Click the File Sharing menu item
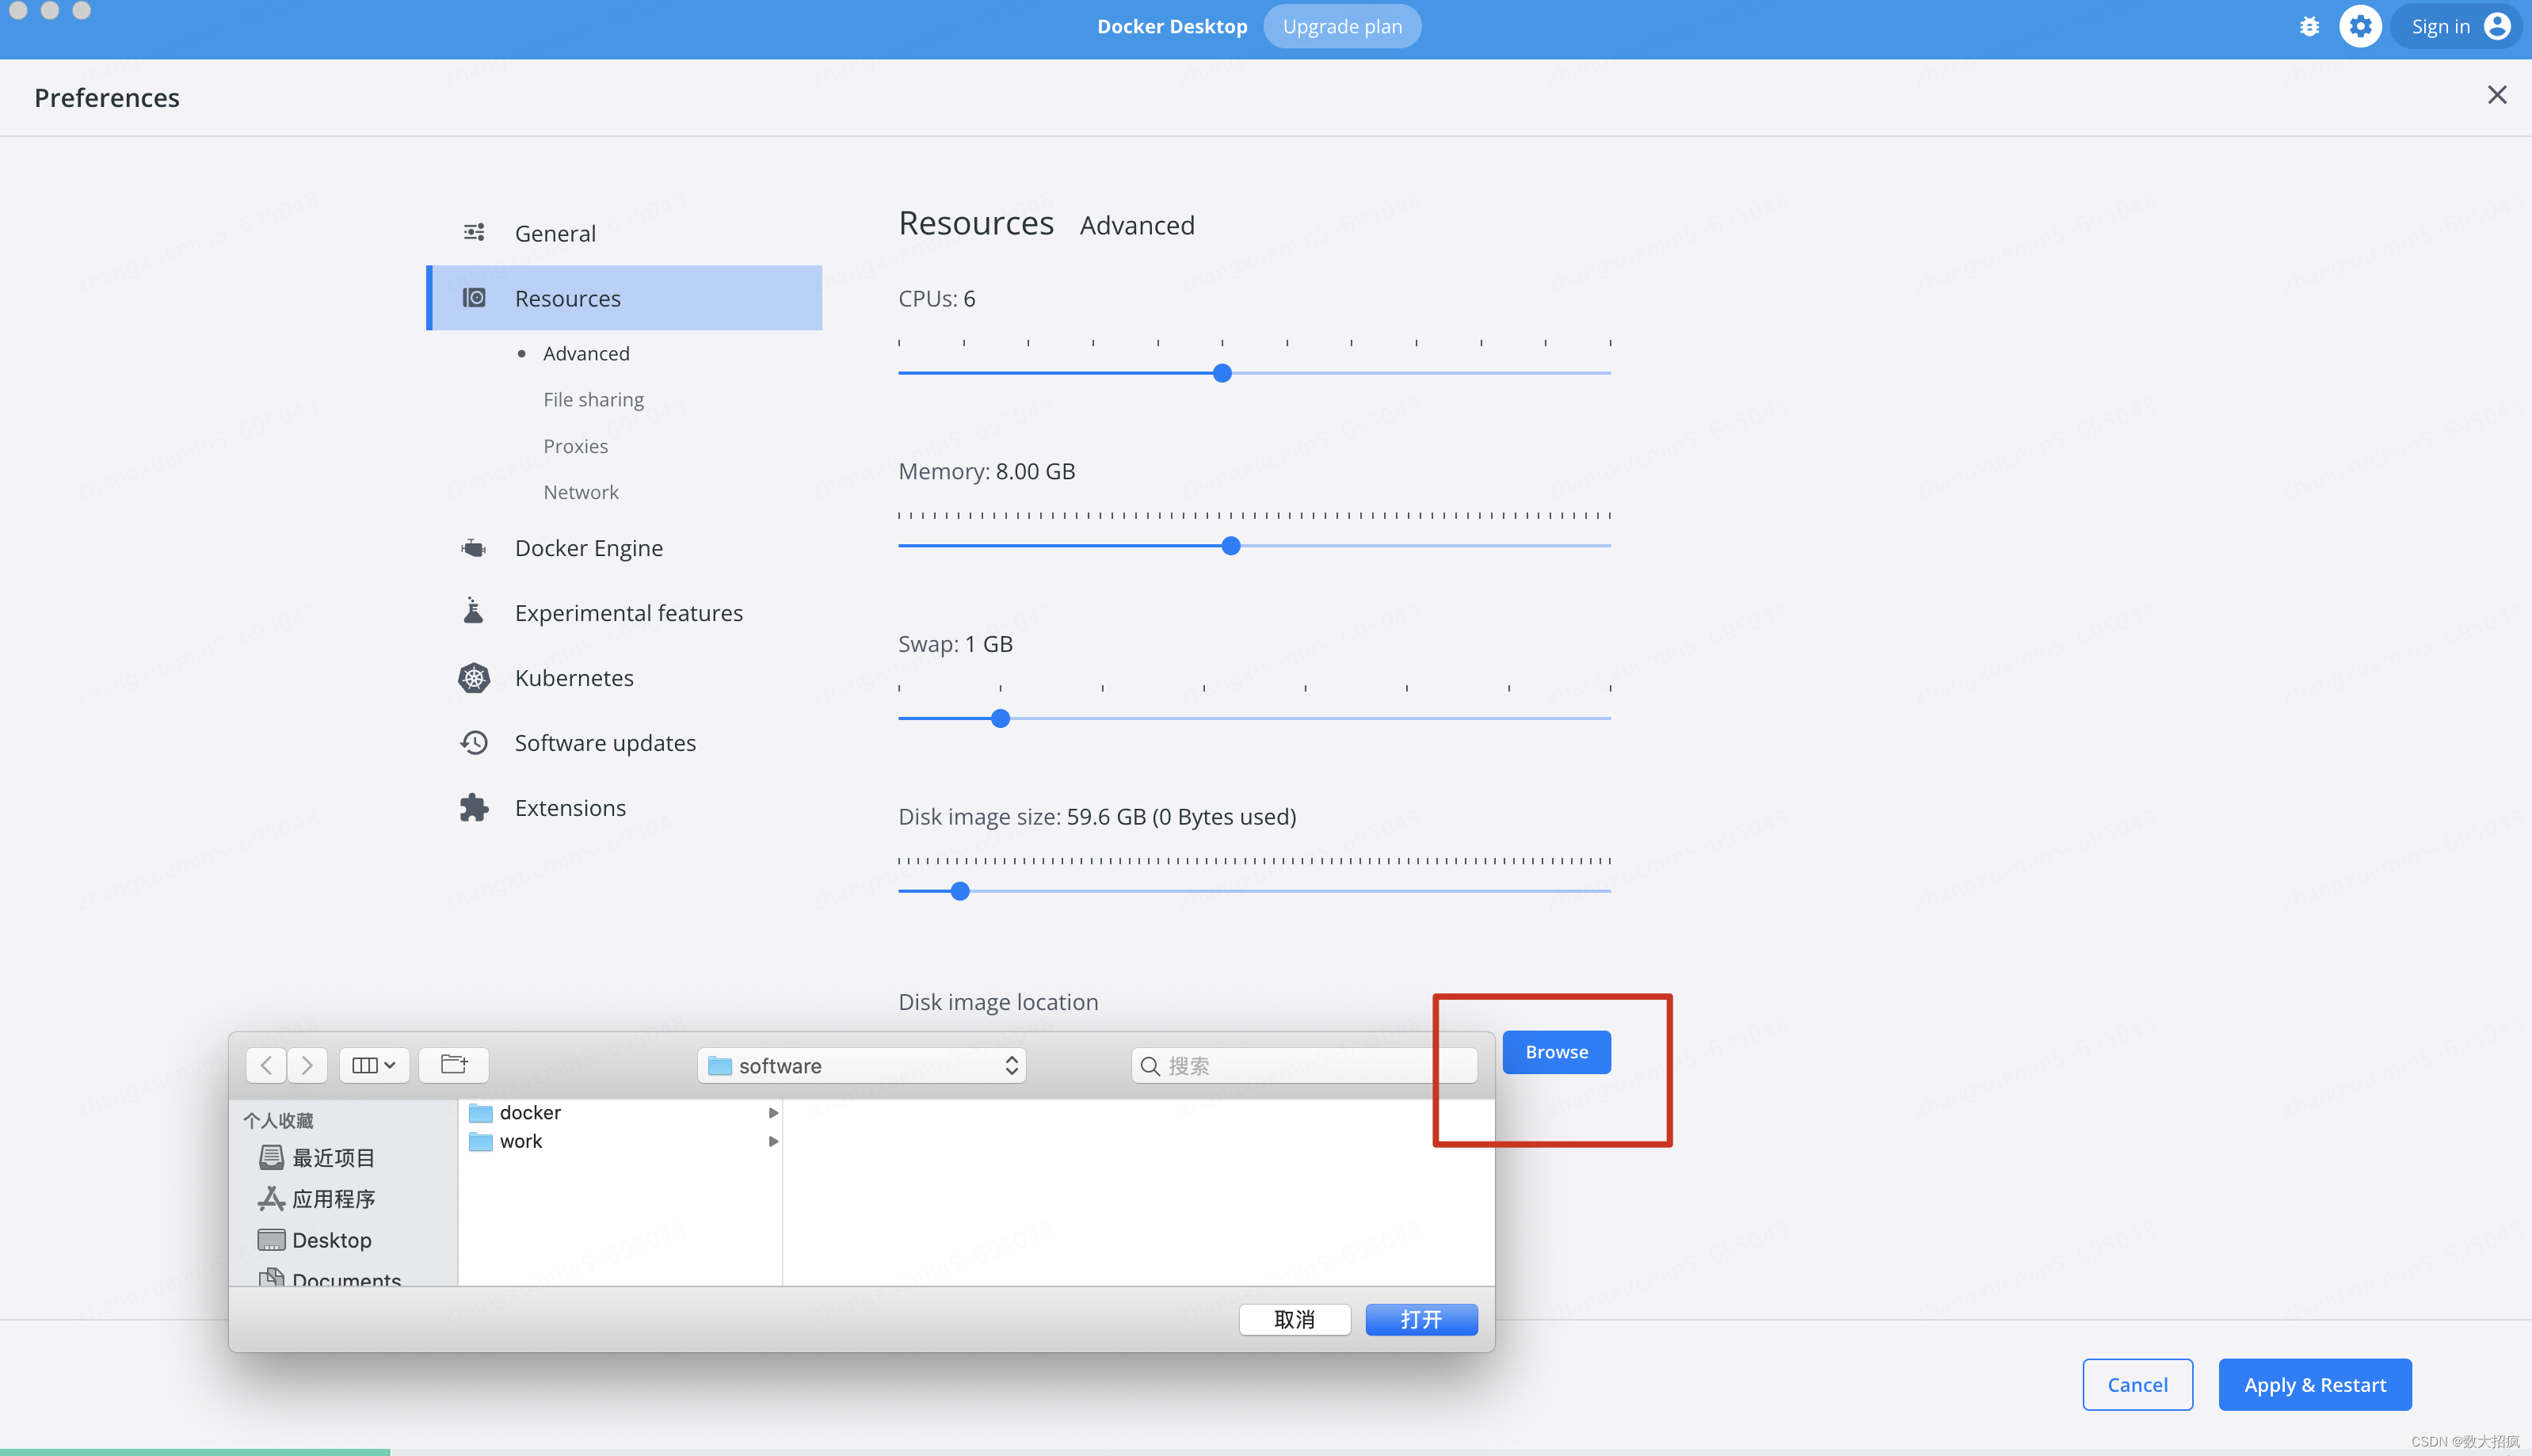2532x1456 pixels. point(593,398)
